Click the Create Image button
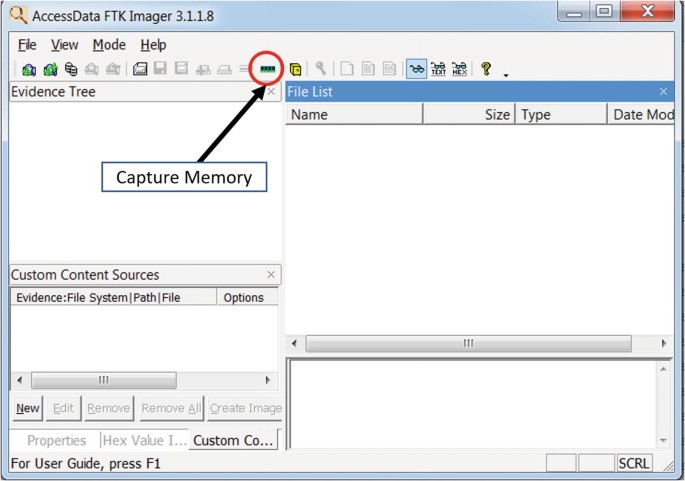The height and width of the screenshot is (481, 685). 245,408
